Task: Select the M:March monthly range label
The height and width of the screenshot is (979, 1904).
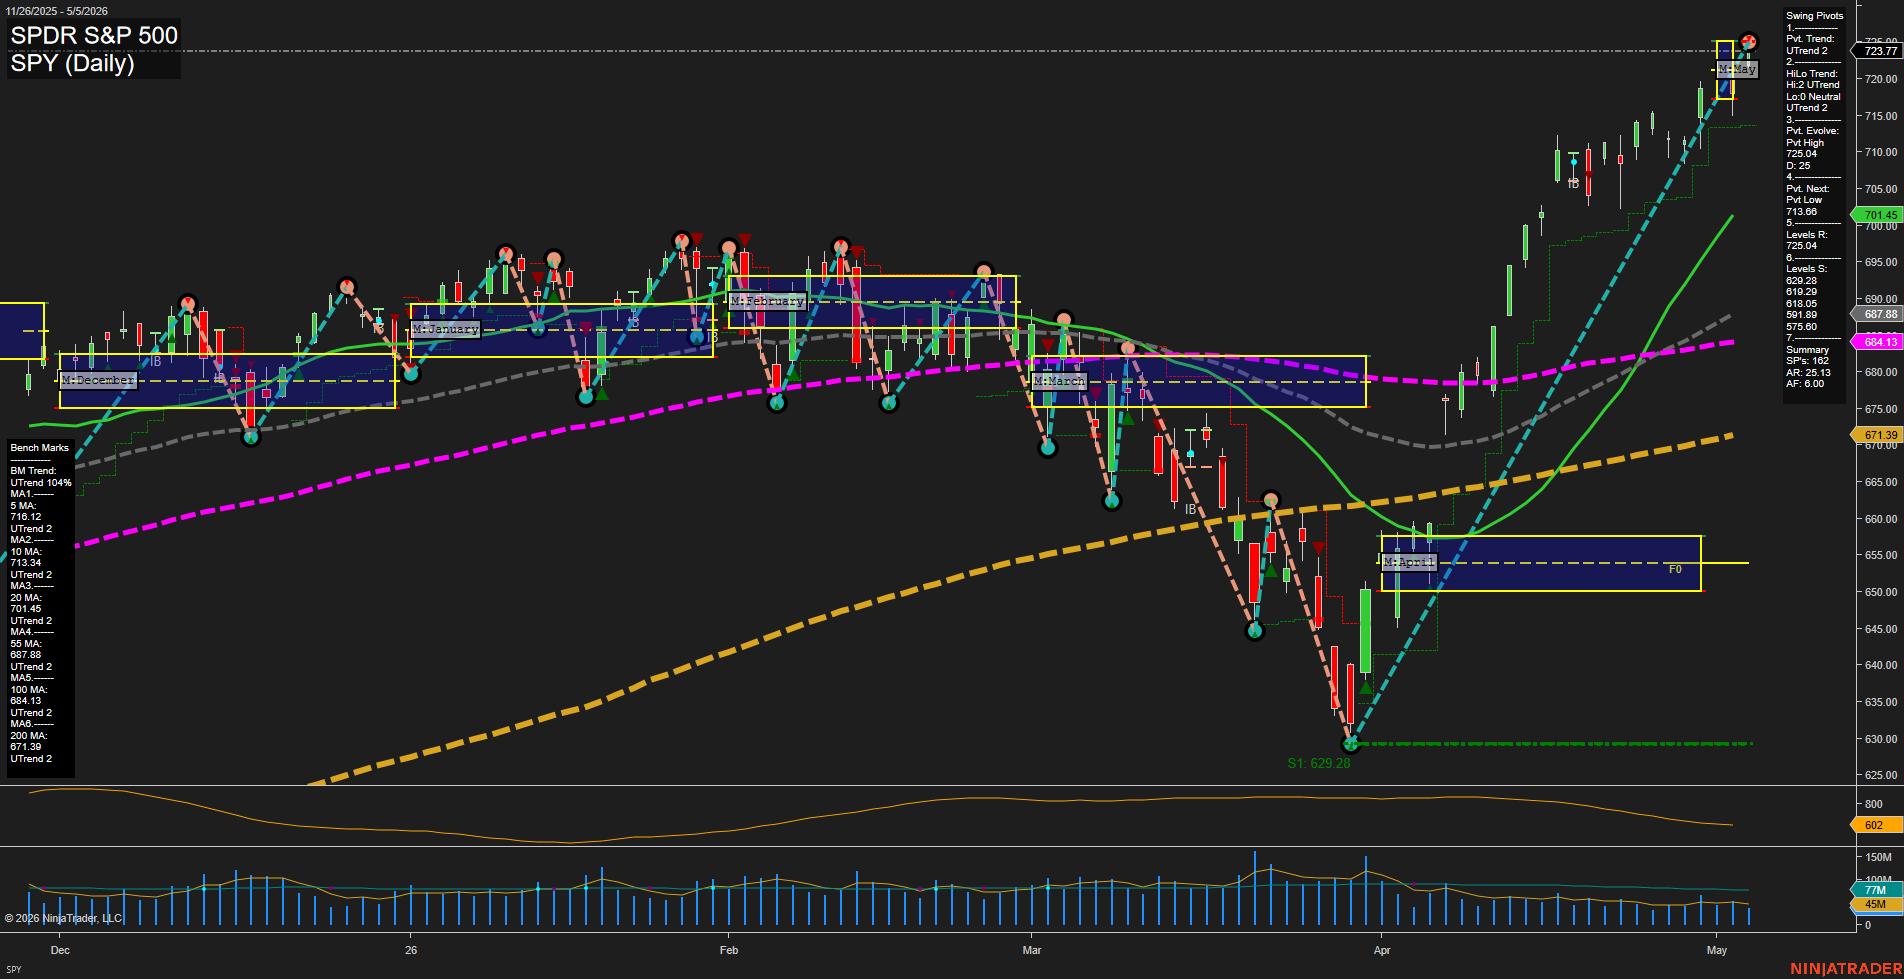Action: pos(1059,381)
